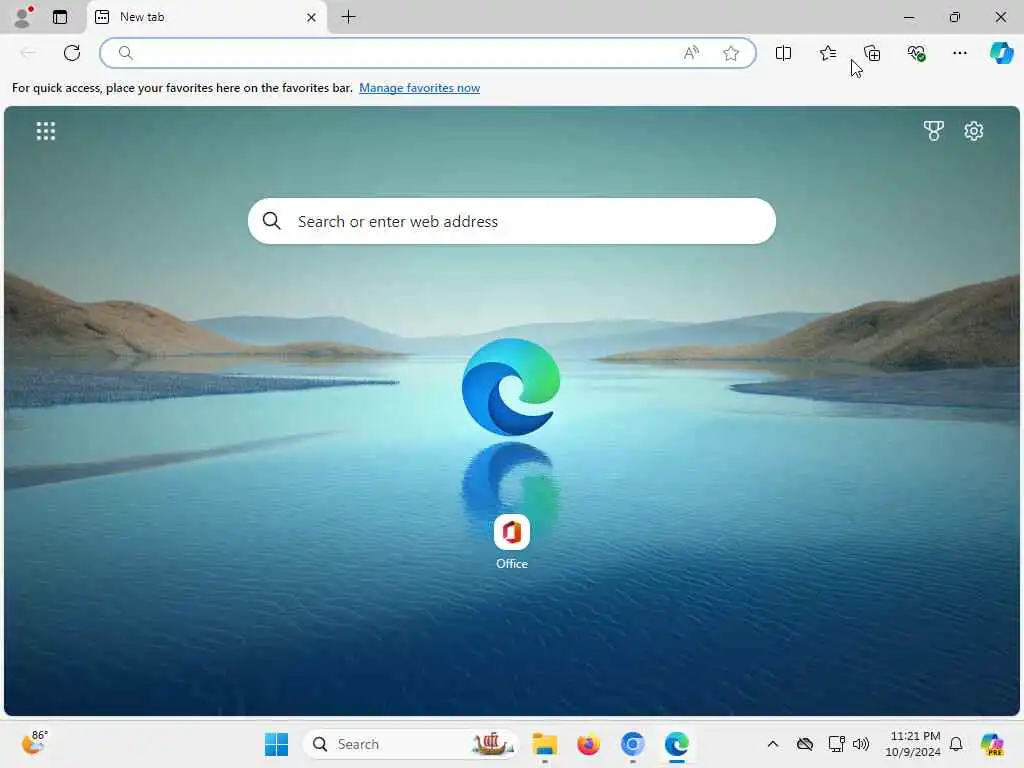Click the Manage favorites now link

pyautogui.click(x=419, y=88)
